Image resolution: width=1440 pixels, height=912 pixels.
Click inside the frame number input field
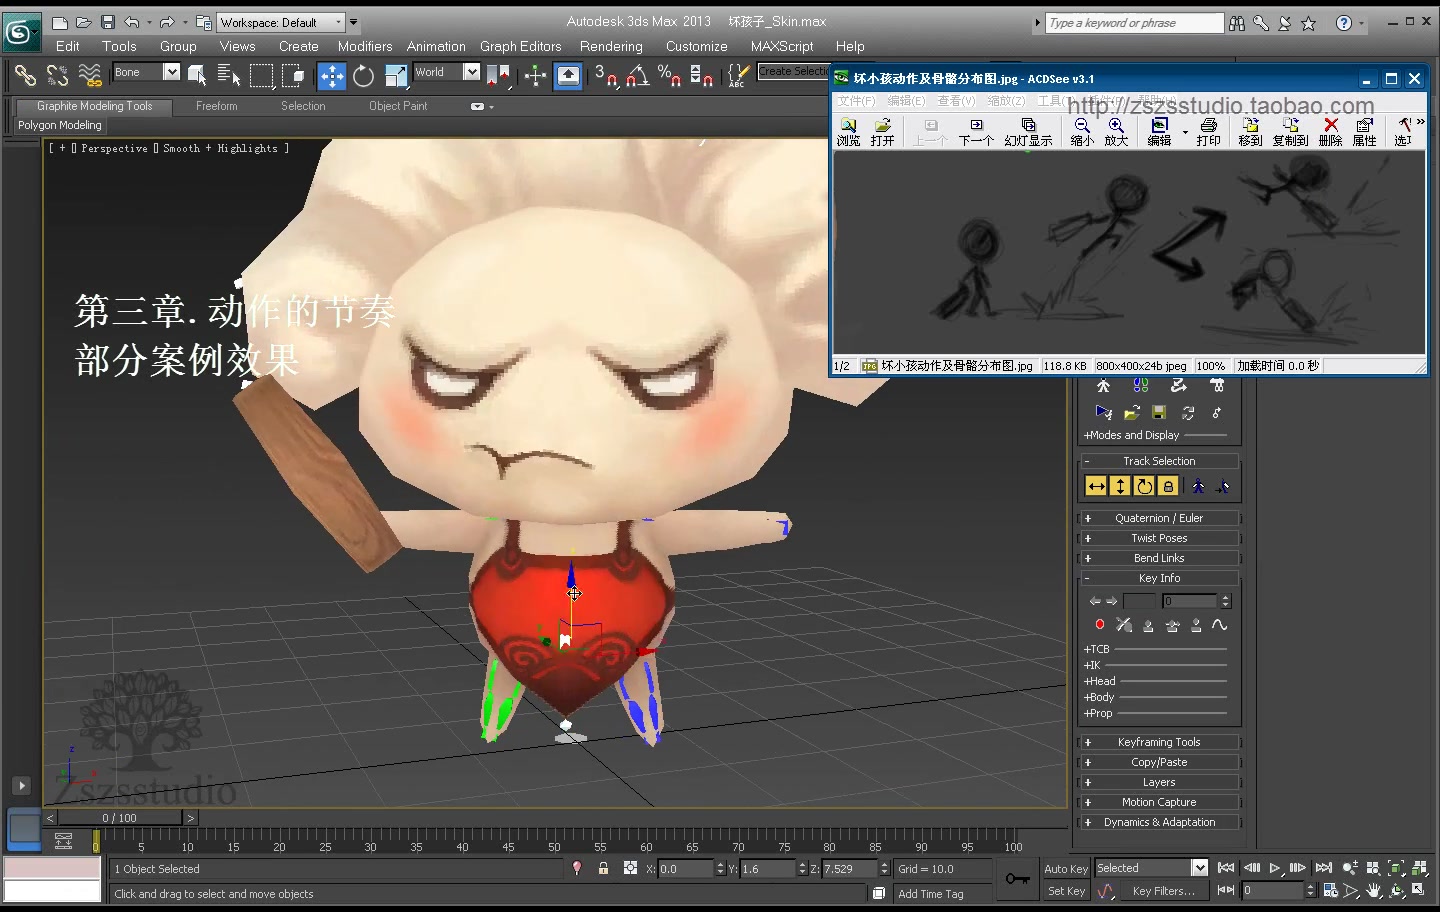tap(1192, 600)
